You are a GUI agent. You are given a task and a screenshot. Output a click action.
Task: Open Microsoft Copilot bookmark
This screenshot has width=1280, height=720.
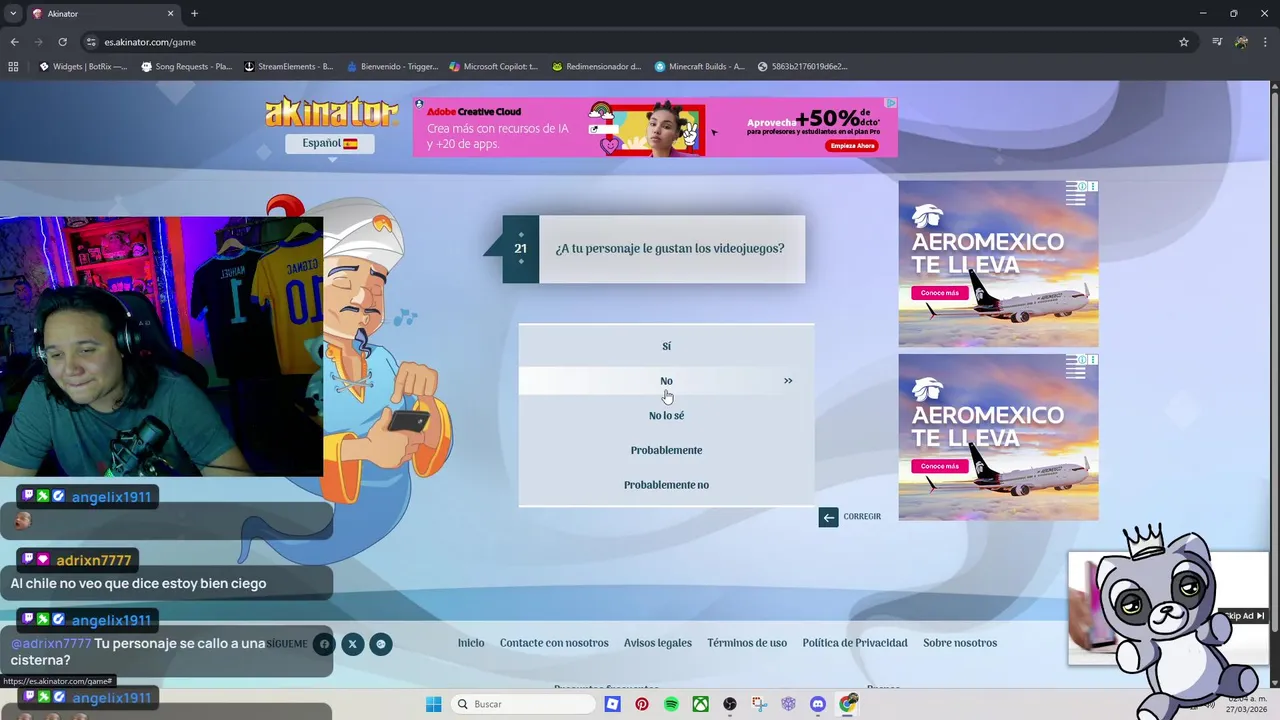pos(494,67)
